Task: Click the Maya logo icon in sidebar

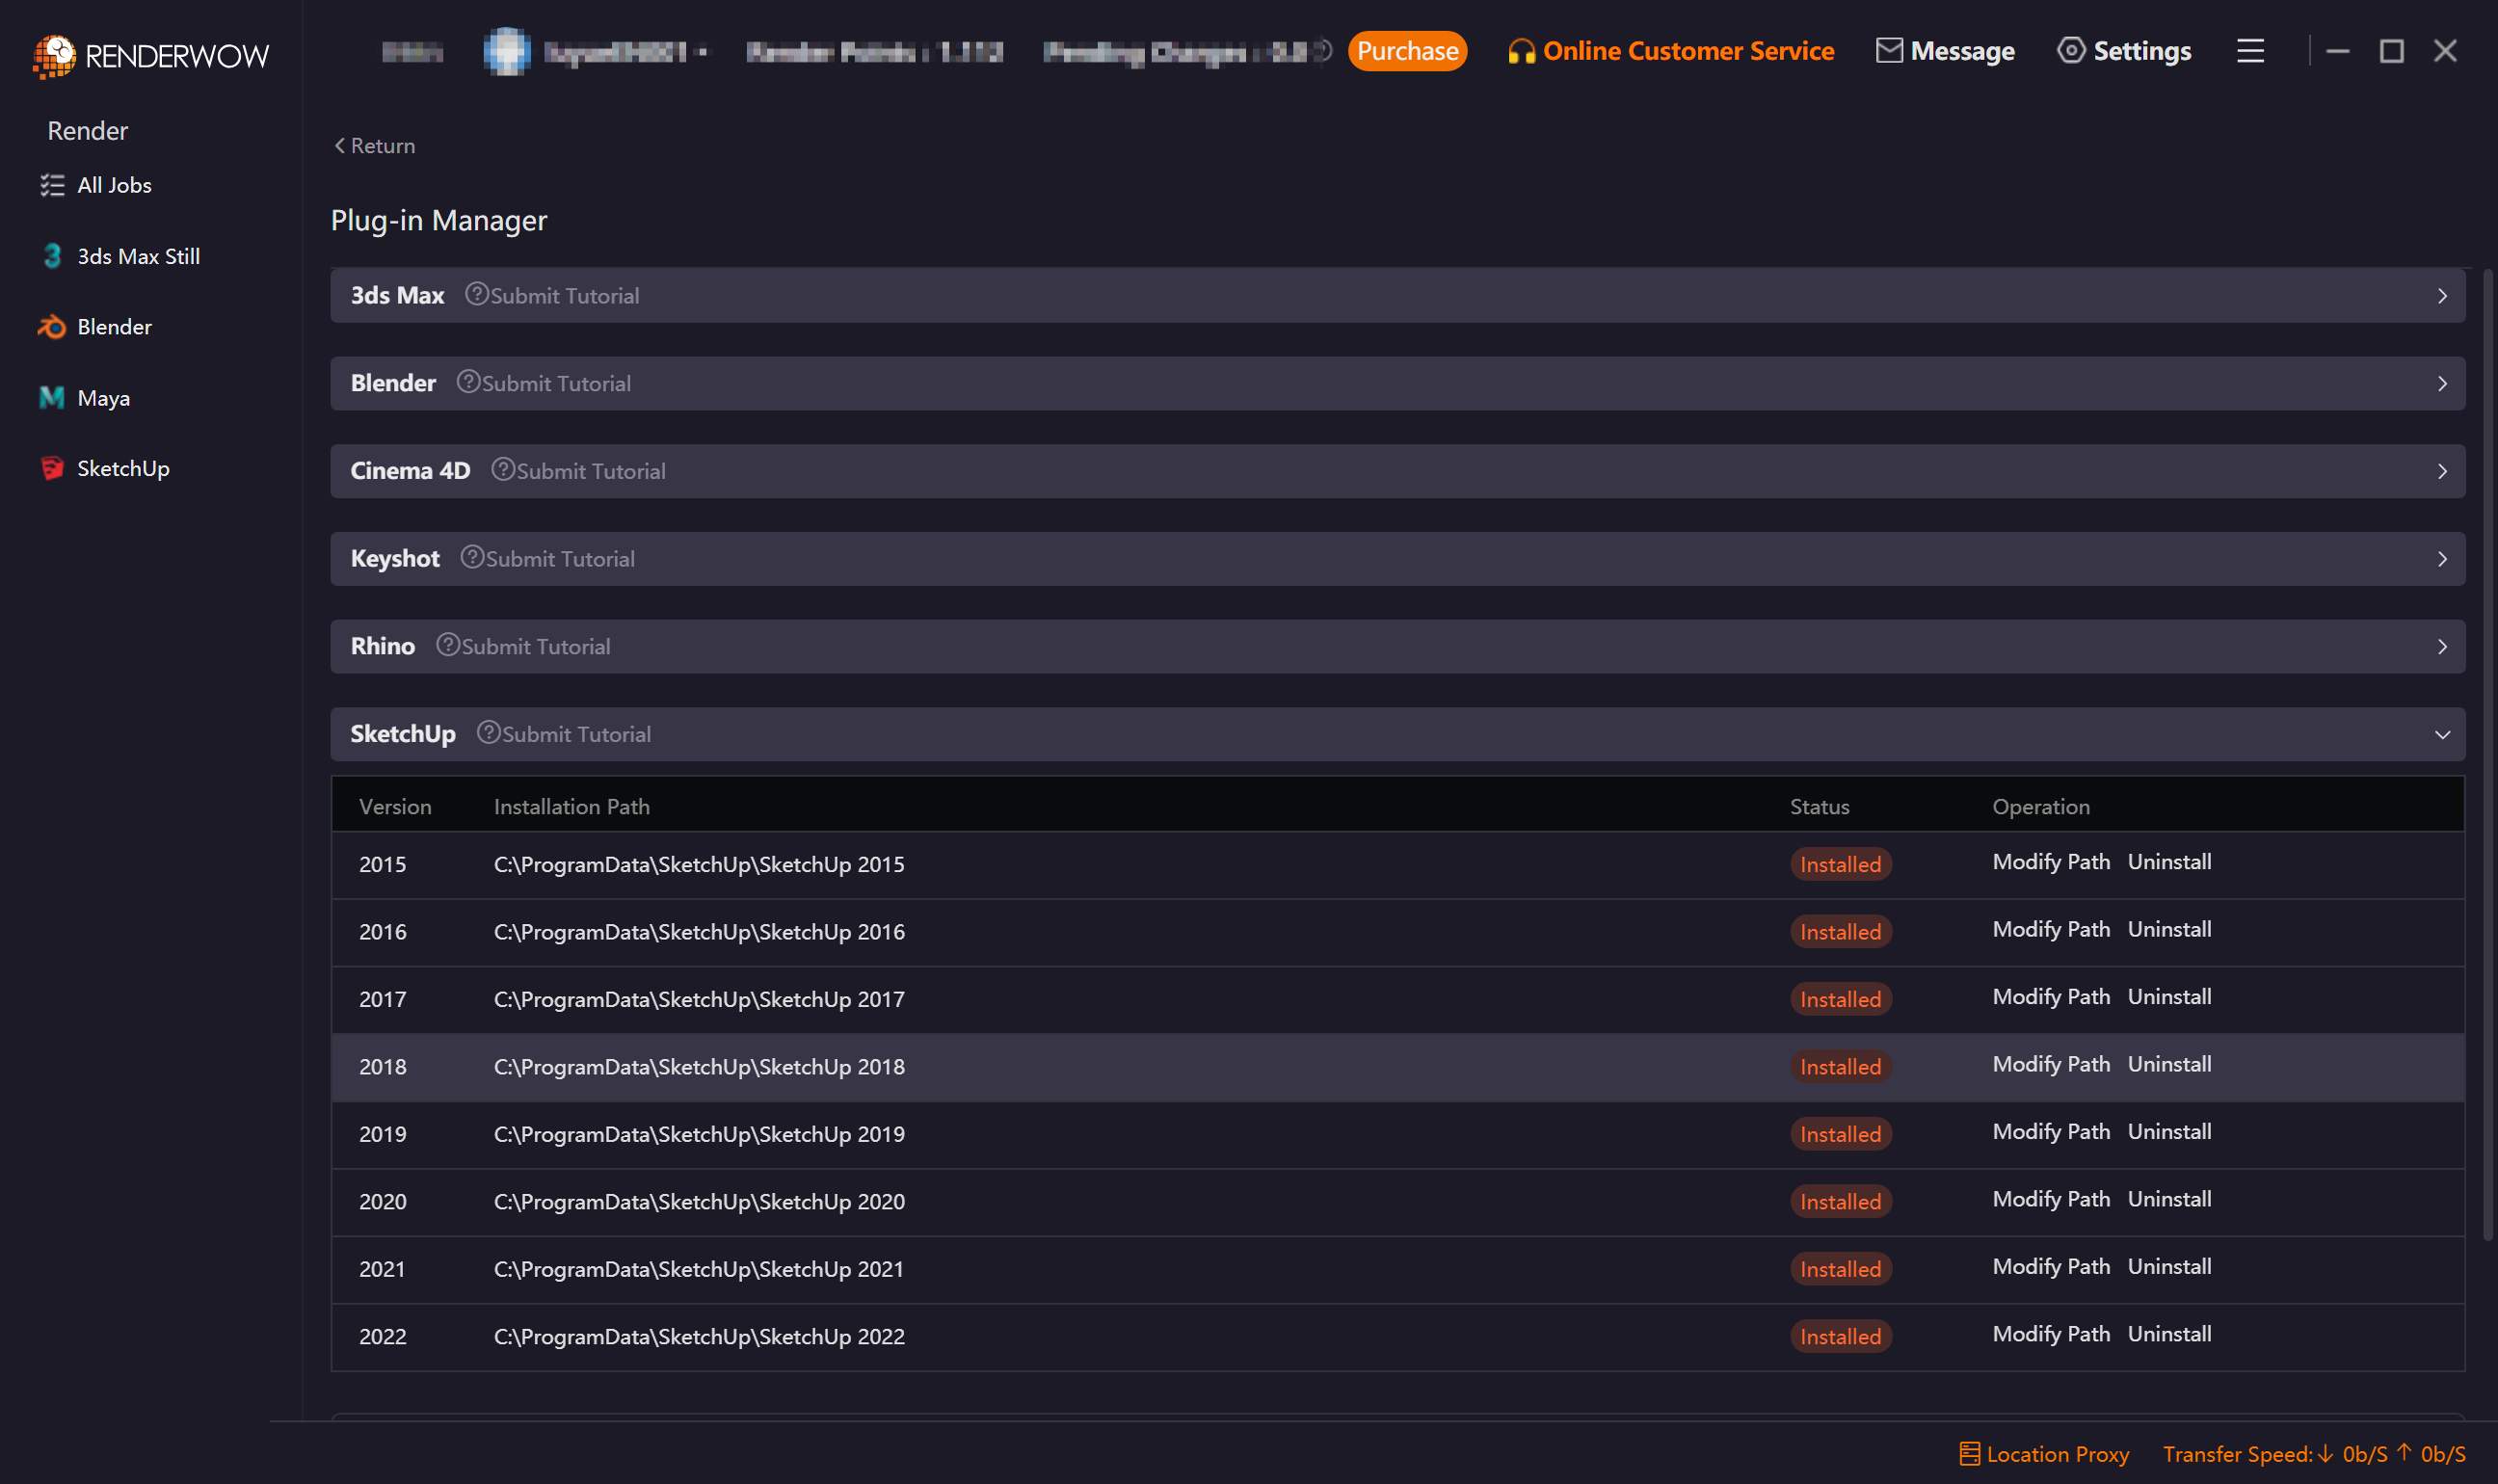Action: tap(52, 398)
